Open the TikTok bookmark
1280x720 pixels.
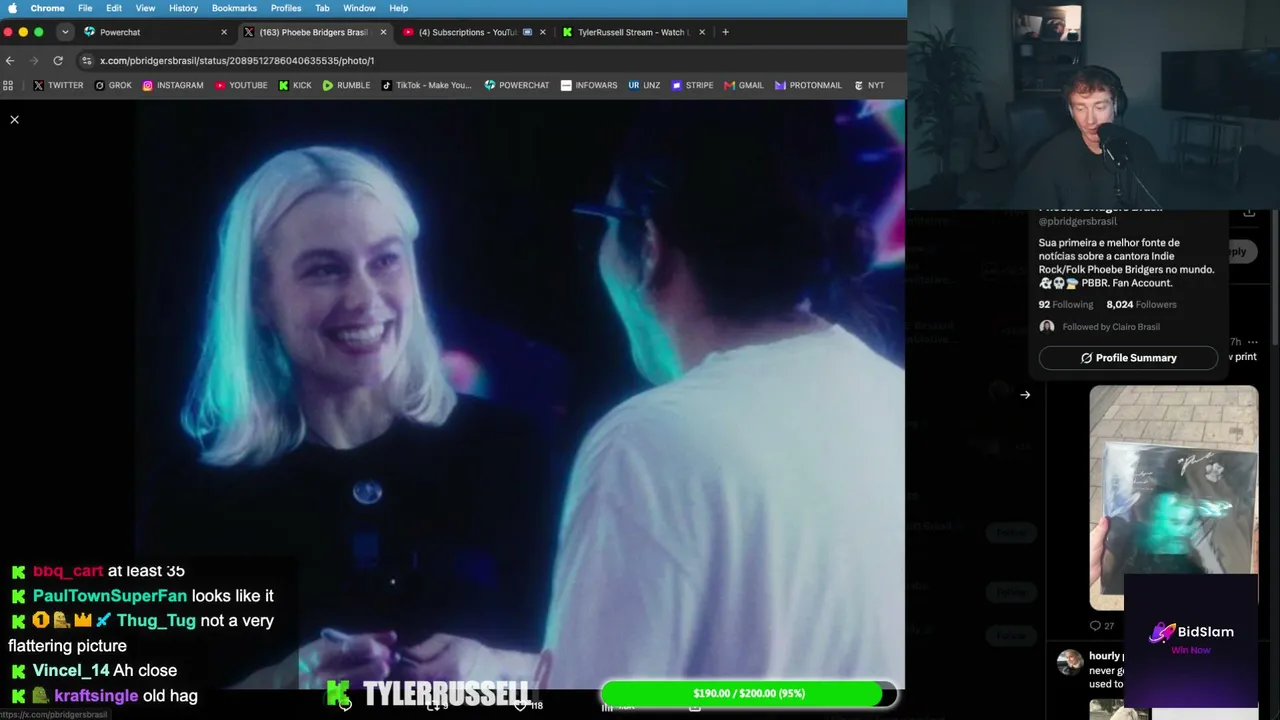tap(426, 85)
